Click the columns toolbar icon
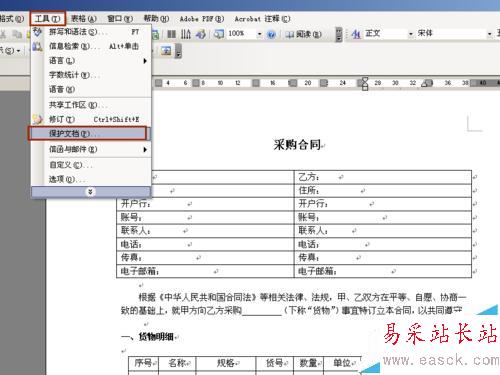This screenshot has height=375, width=500. tap(171, 34)
